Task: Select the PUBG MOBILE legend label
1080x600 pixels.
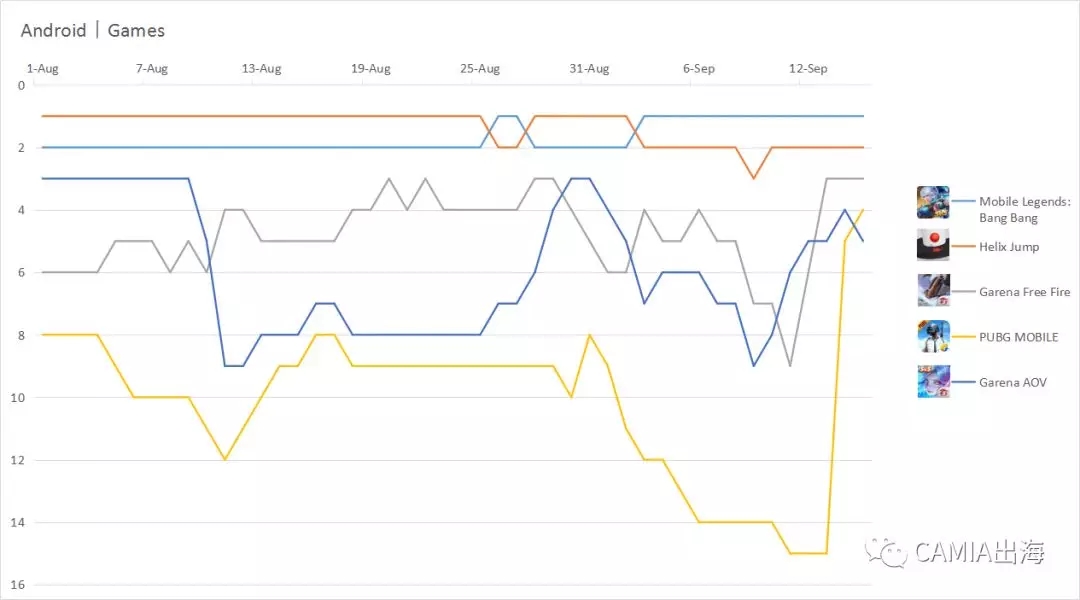Action: [x=1019, y=337]
